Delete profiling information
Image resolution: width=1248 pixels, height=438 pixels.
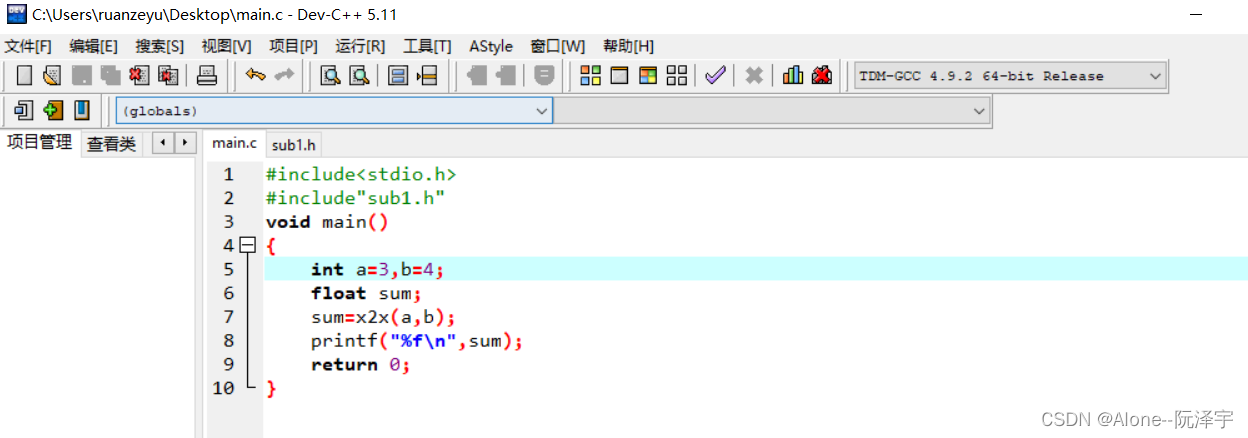click(822, 76)
